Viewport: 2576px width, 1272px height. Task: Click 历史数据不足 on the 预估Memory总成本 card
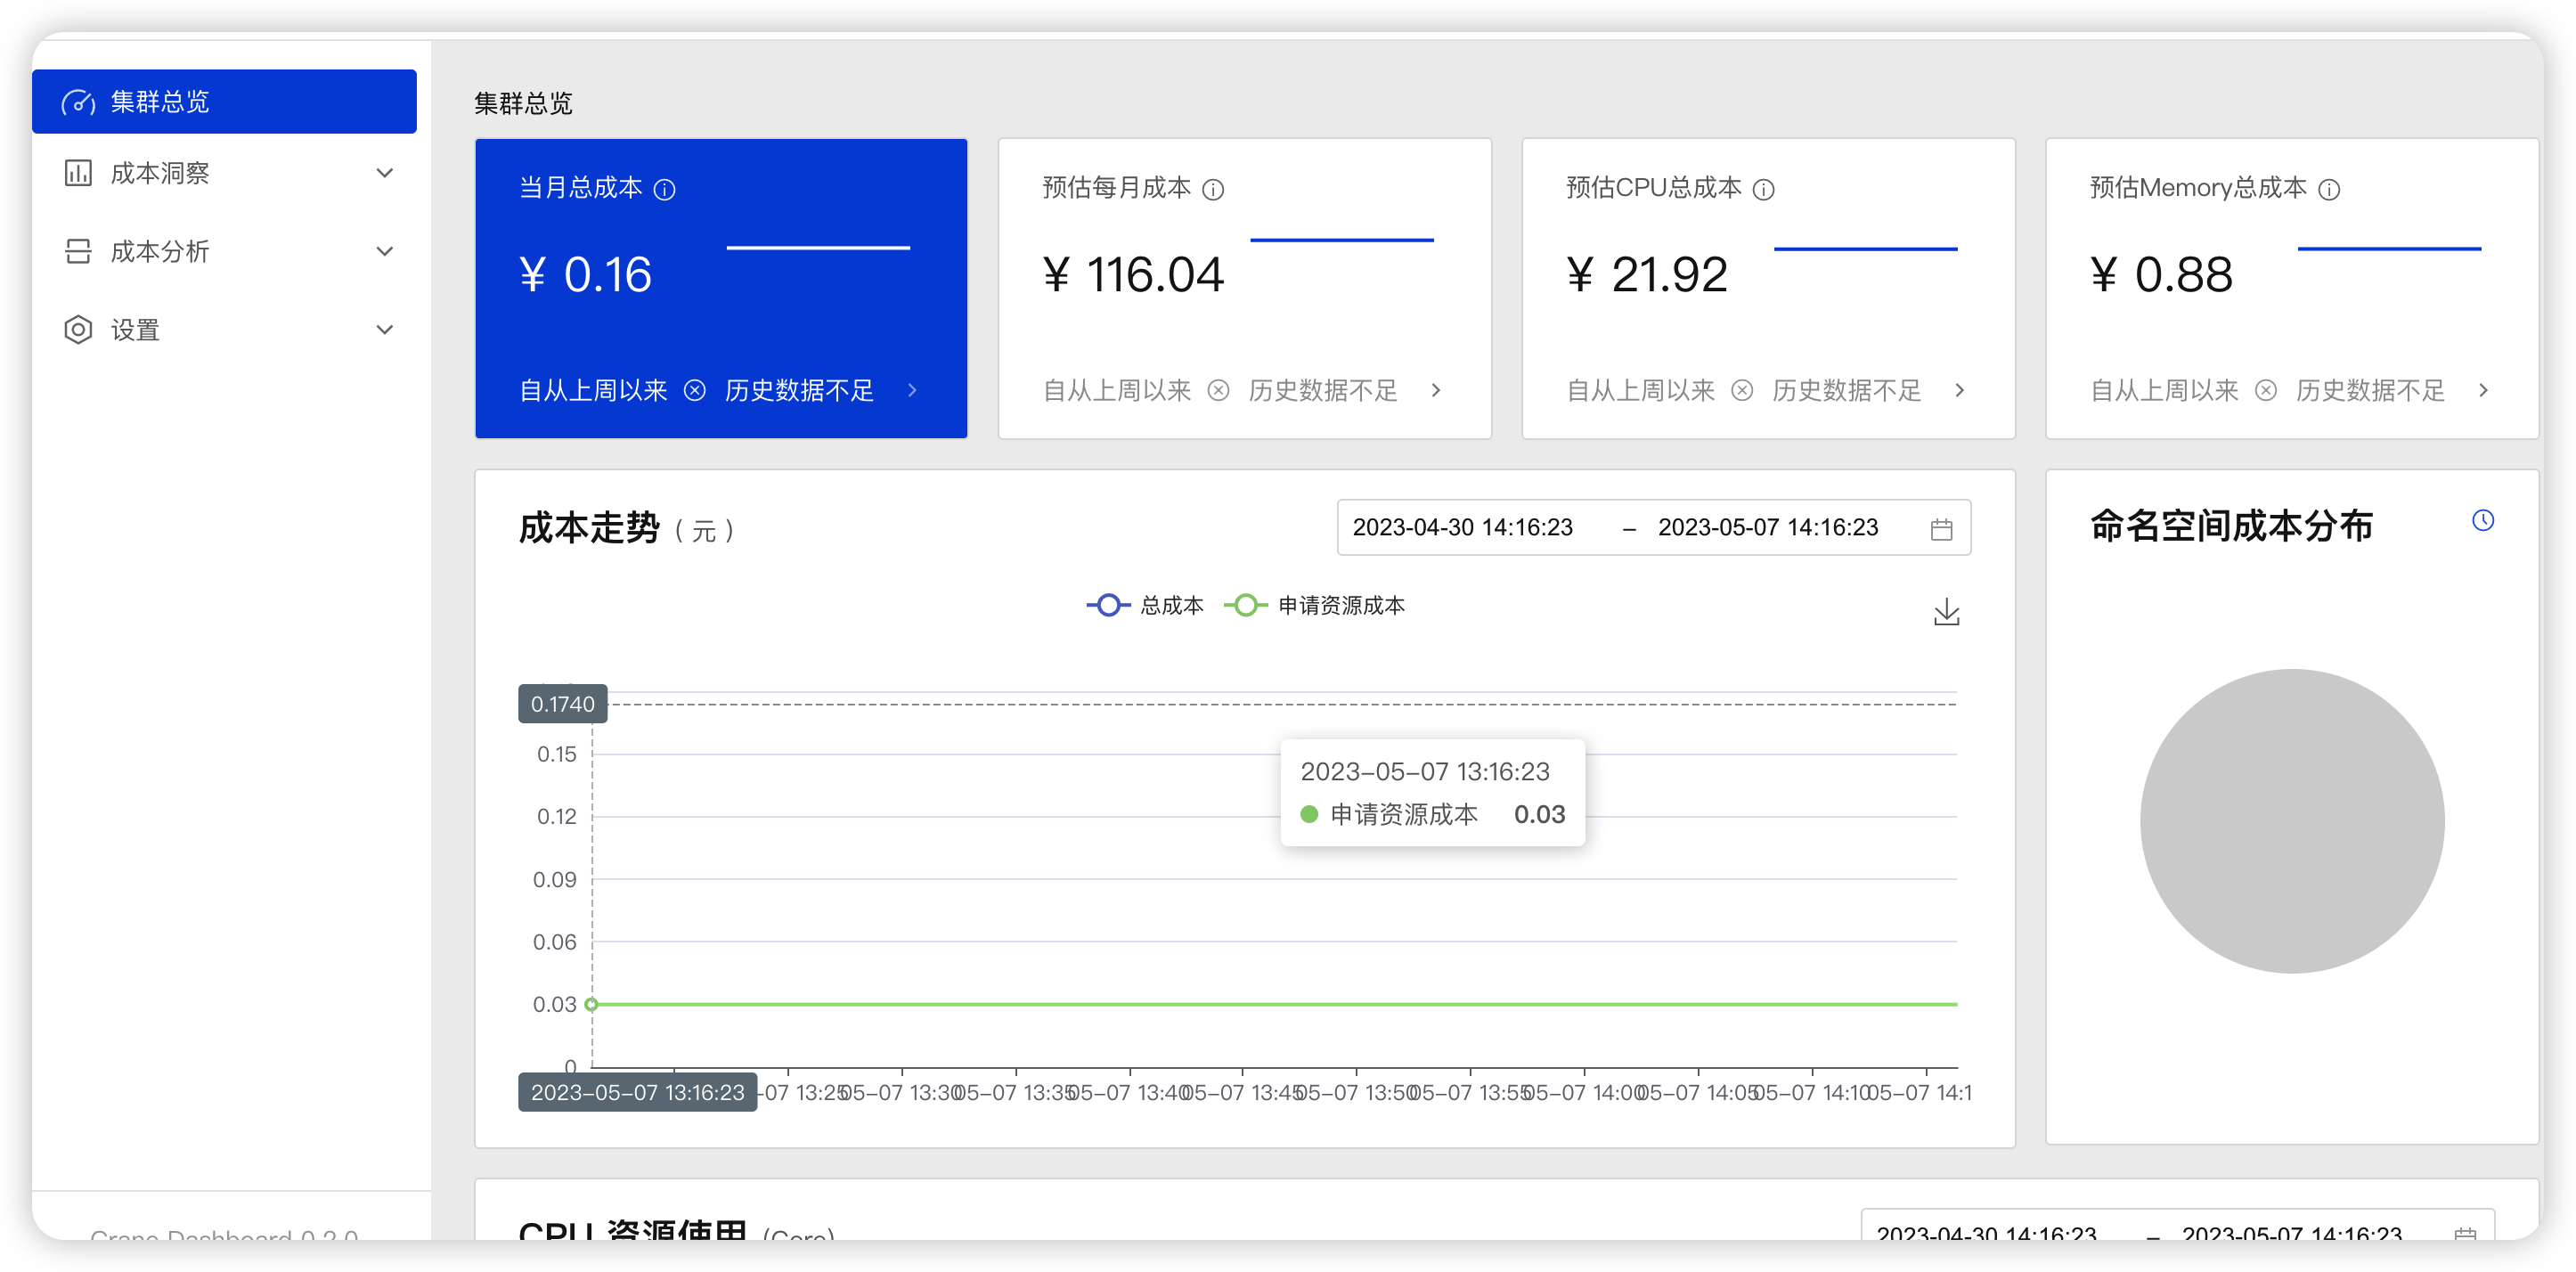point(2369,391)
